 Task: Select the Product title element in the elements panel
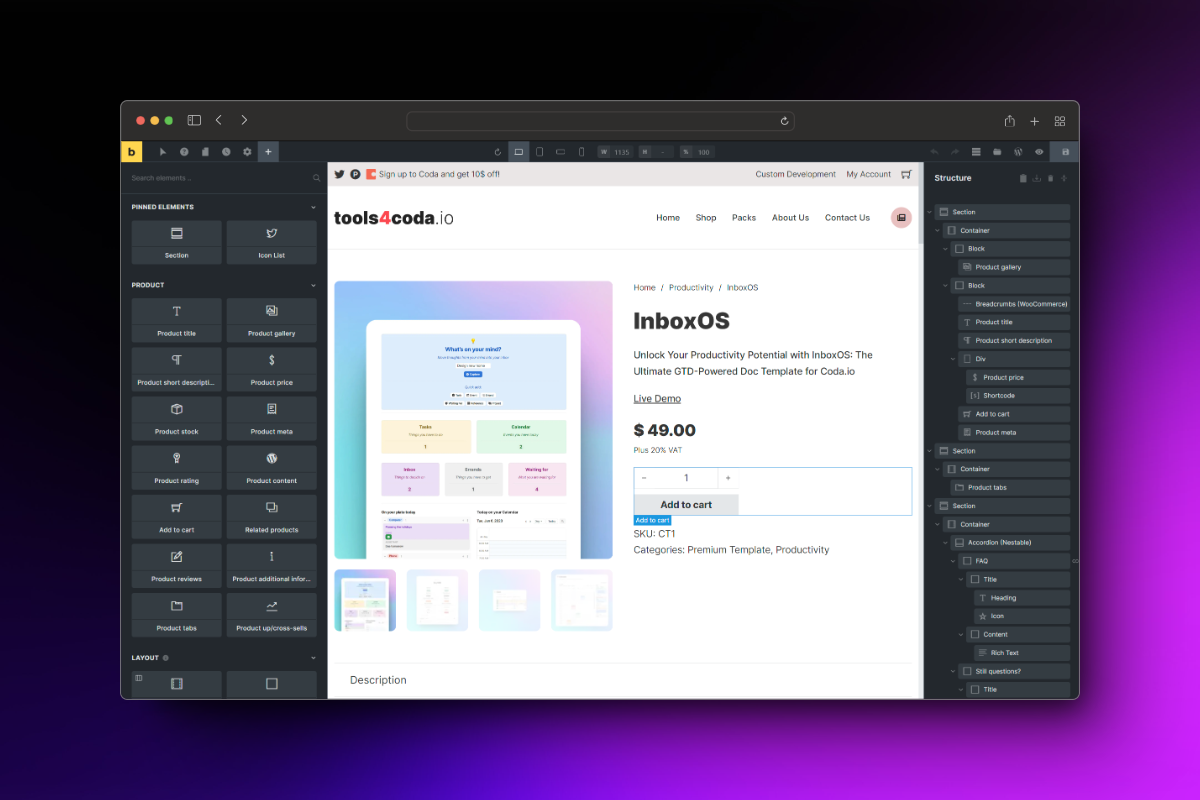pos(177,320)
